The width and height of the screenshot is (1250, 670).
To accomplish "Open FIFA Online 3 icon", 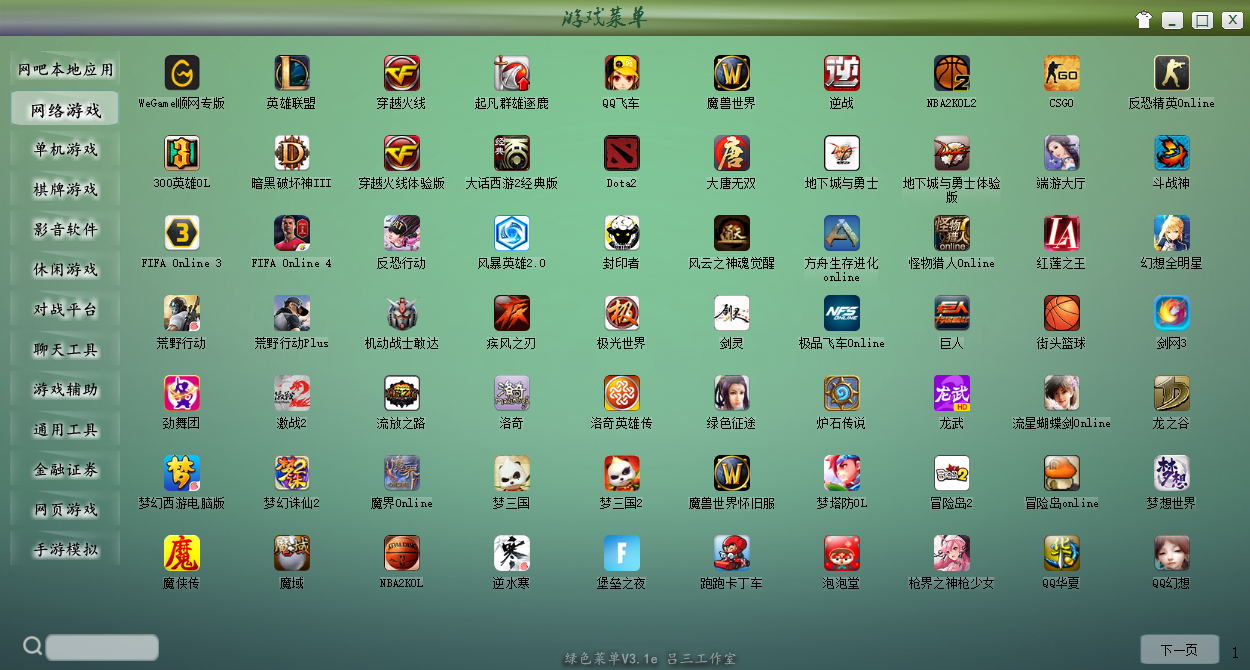I will 182,233.
